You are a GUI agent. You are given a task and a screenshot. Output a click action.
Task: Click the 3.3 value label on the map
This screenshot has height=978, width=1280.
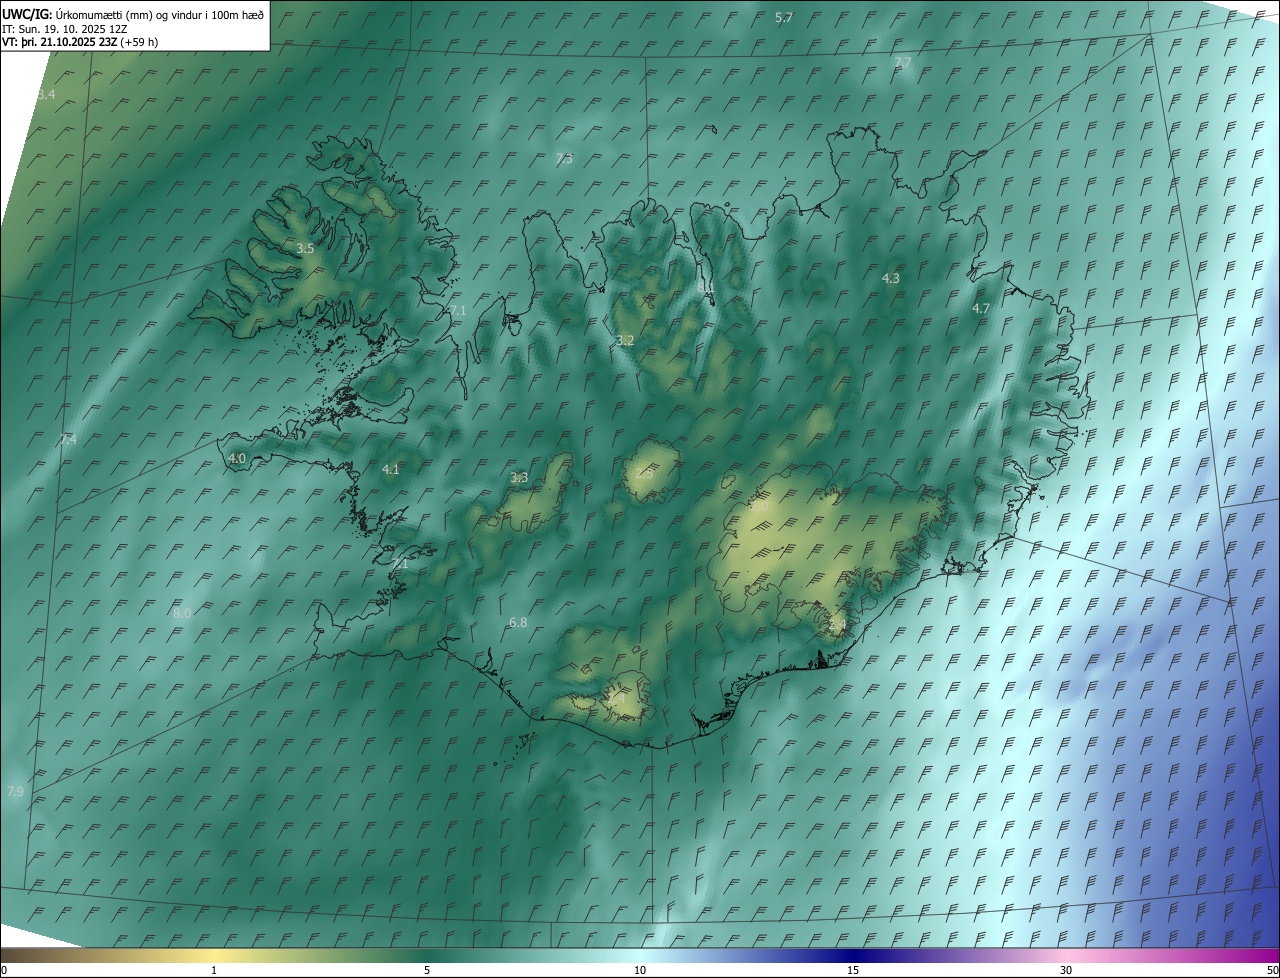pyautogui.click(x=519, y=478)
